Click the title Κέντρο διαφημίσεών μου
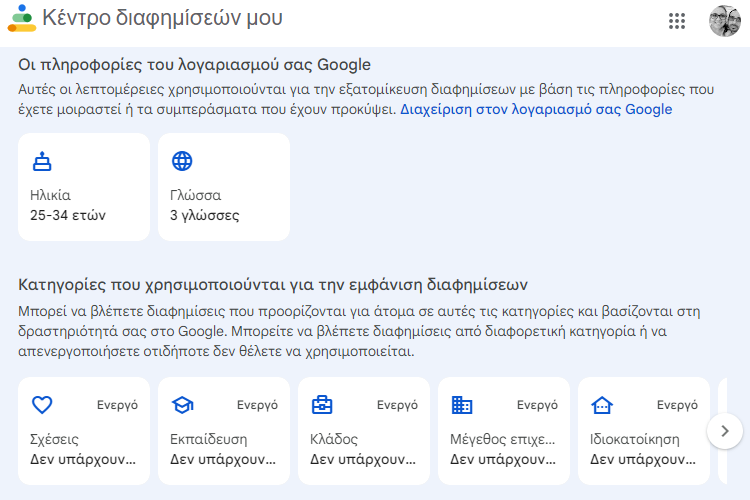 (x=163, y=18)
